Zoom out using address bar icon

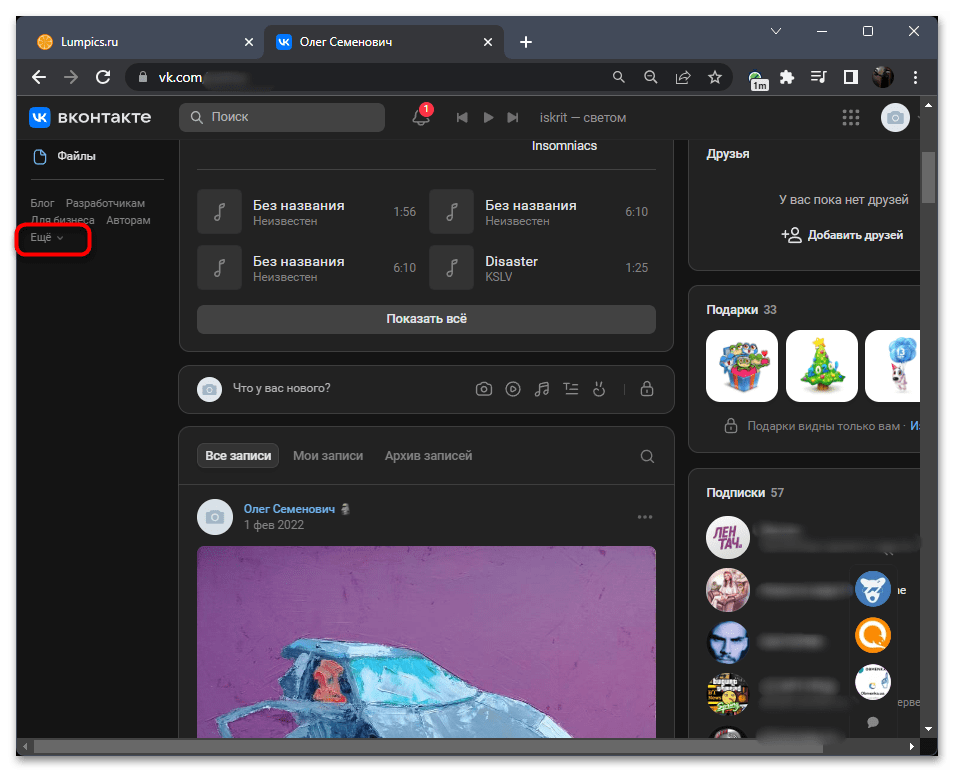(x=650, y=77)
